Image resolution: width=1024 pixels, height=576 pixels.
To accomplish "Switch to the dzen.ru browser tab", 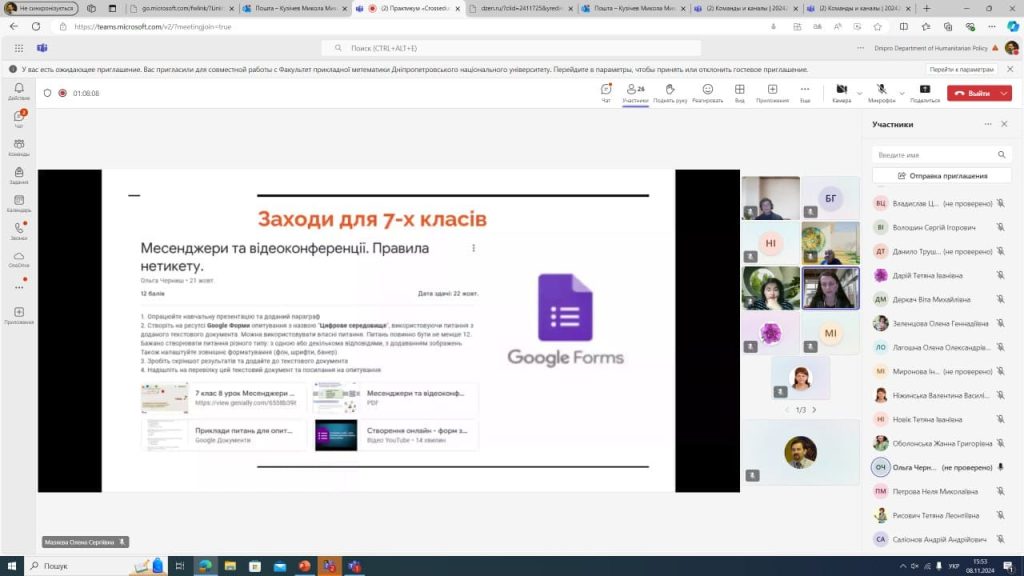I will 520,8.
